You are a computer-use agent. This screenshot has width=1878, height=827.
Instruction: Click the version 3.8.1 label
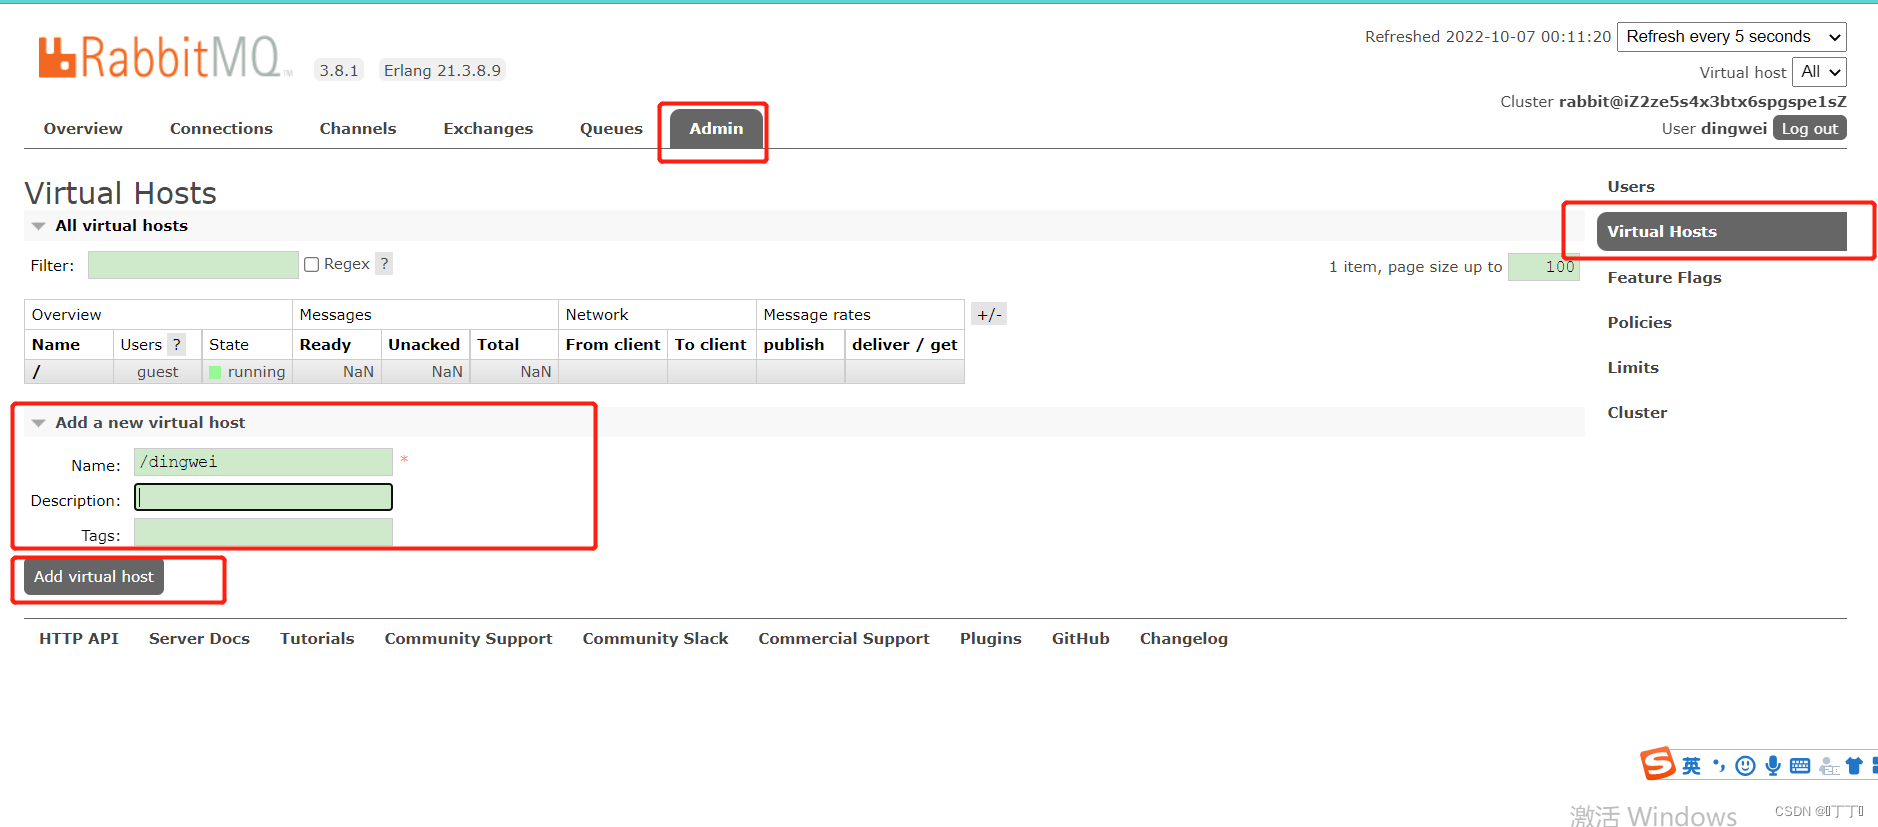point(338,70)
